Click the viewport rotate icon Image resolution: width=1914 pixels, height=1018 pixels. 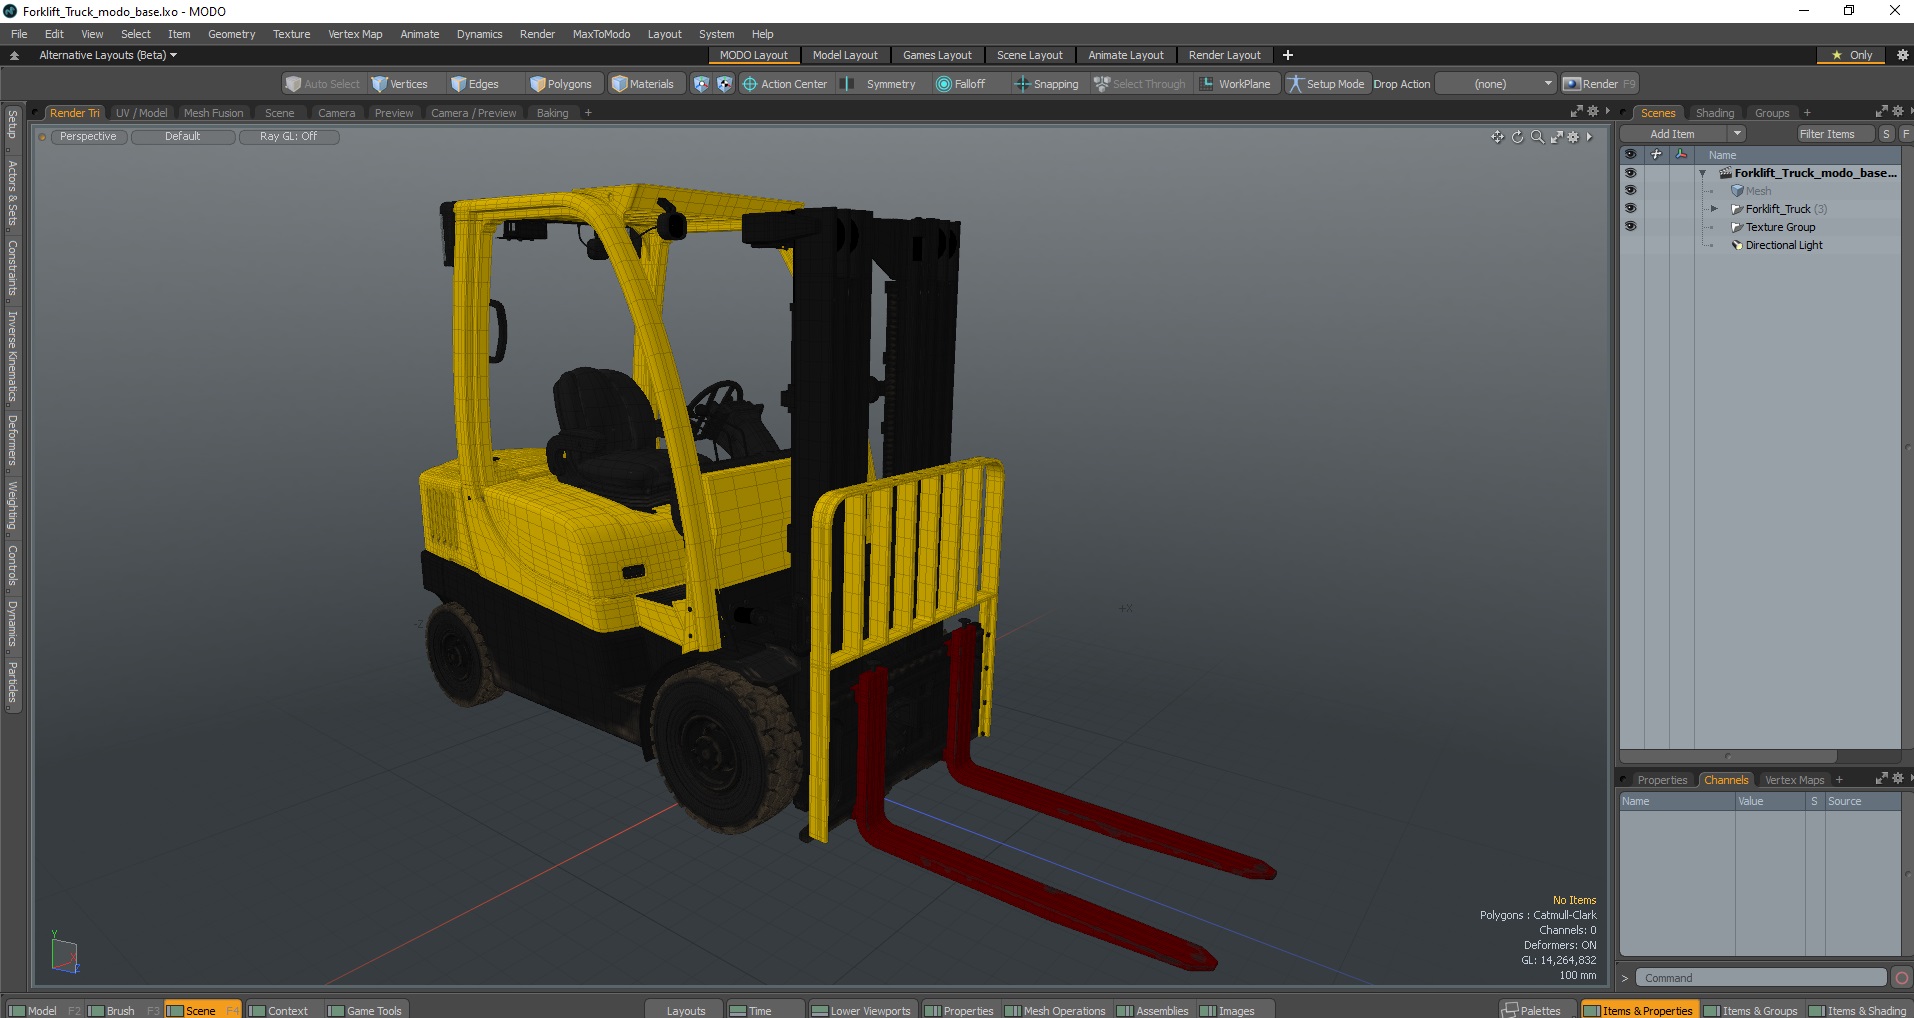point(1517,137)
